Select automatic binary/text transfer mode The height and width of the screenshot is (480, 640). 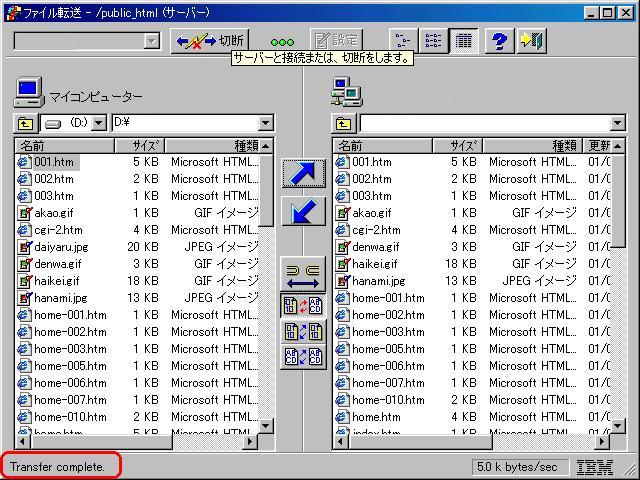pyautogui.click(x=304, y=306)
